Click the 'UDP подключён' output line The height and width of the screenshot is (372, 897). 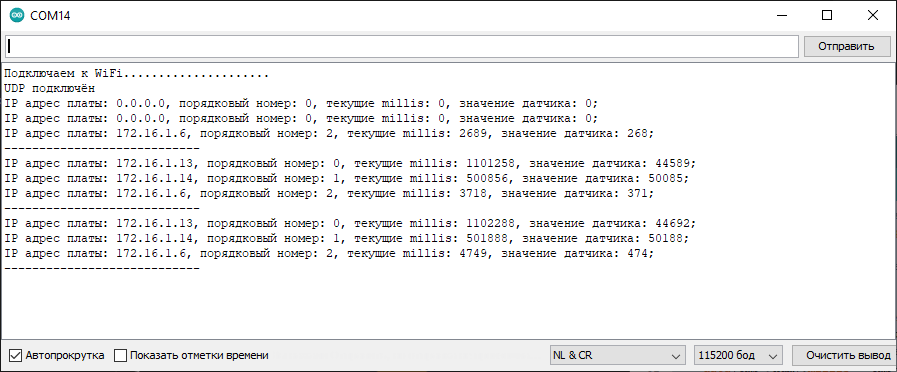[49, 89]
